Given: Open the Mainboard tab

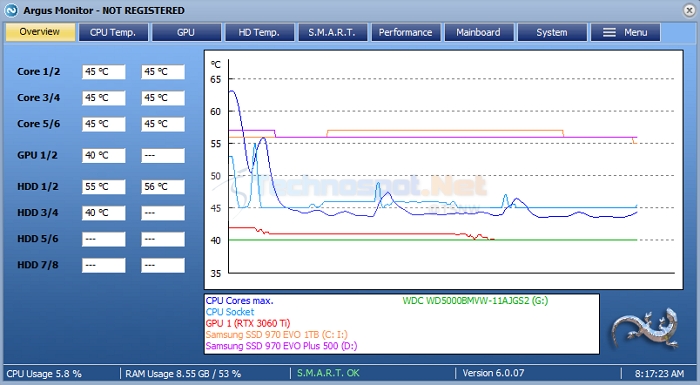Looking at the screenshot, I should coord(479,33).
